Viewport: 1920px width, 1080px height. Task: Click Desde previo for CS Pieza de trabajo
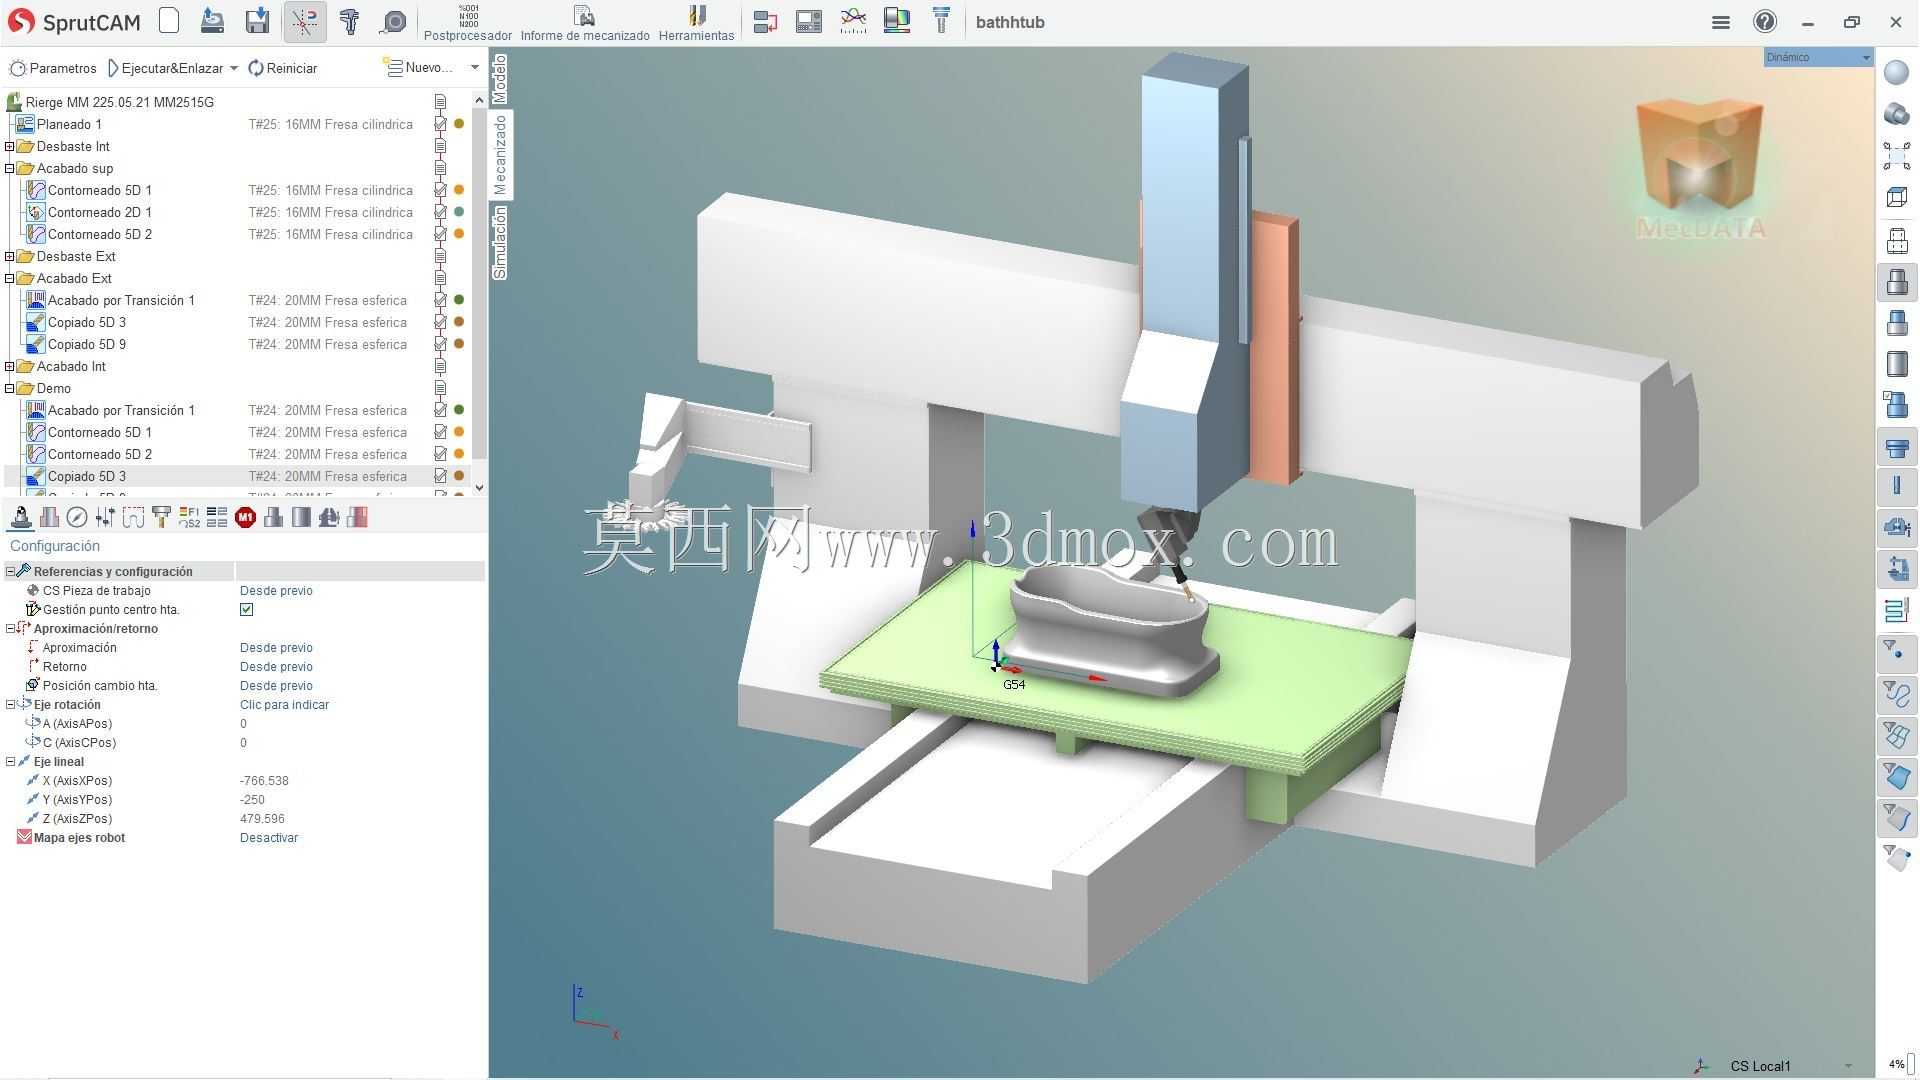coord(276,590)
